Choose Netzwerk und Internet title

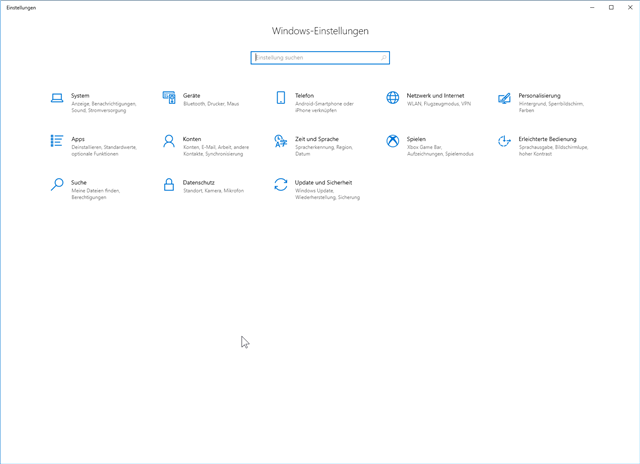(436, 95)
